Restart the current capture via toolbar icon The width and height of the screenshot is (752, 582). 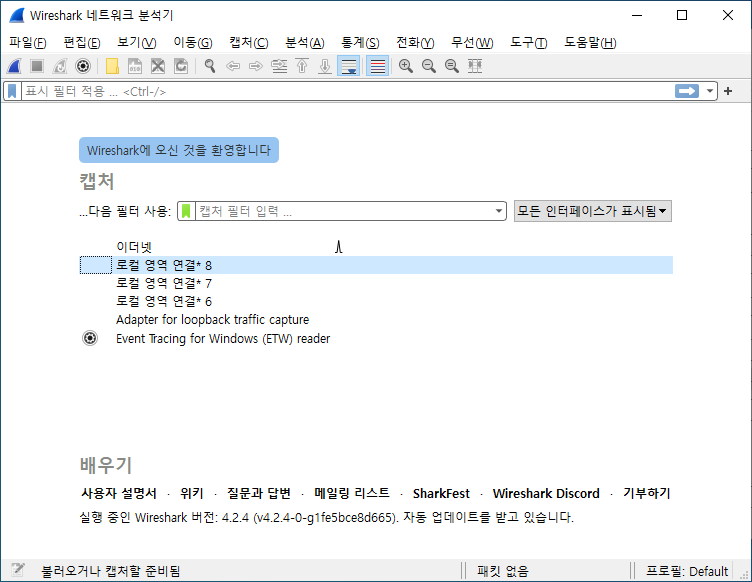click(60, 66)
